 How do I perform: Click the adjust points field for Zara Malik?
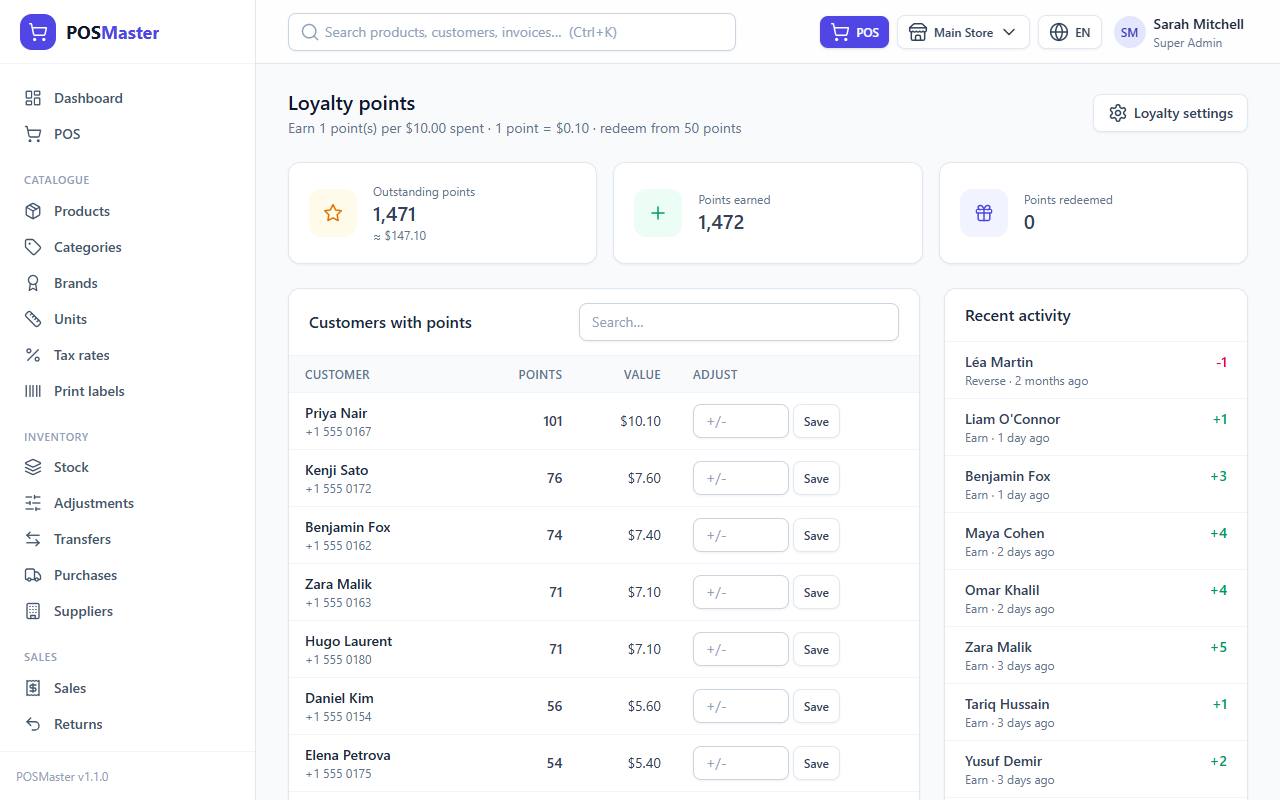741,592
